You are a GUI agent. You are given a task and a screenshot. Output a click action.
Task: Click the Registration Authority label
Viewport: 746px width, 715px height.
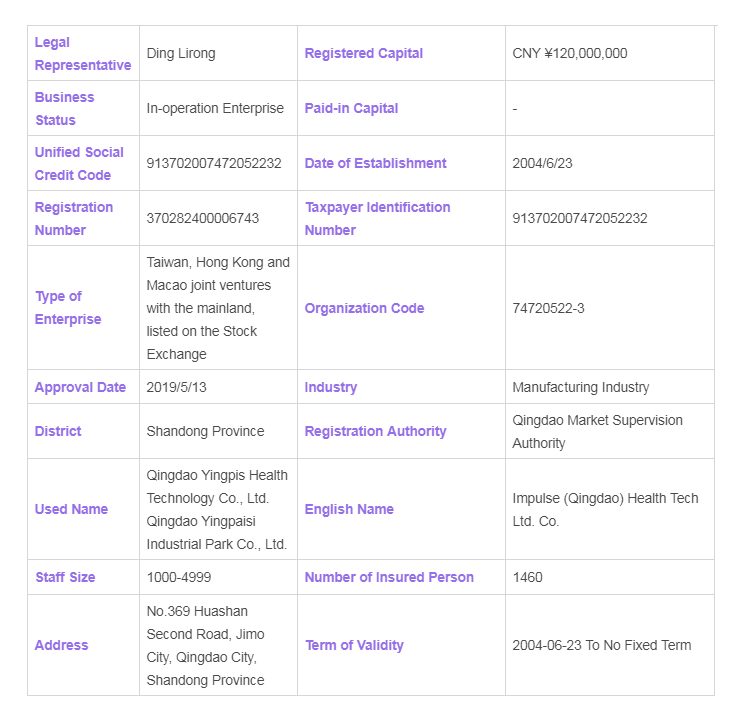point(375,431)
